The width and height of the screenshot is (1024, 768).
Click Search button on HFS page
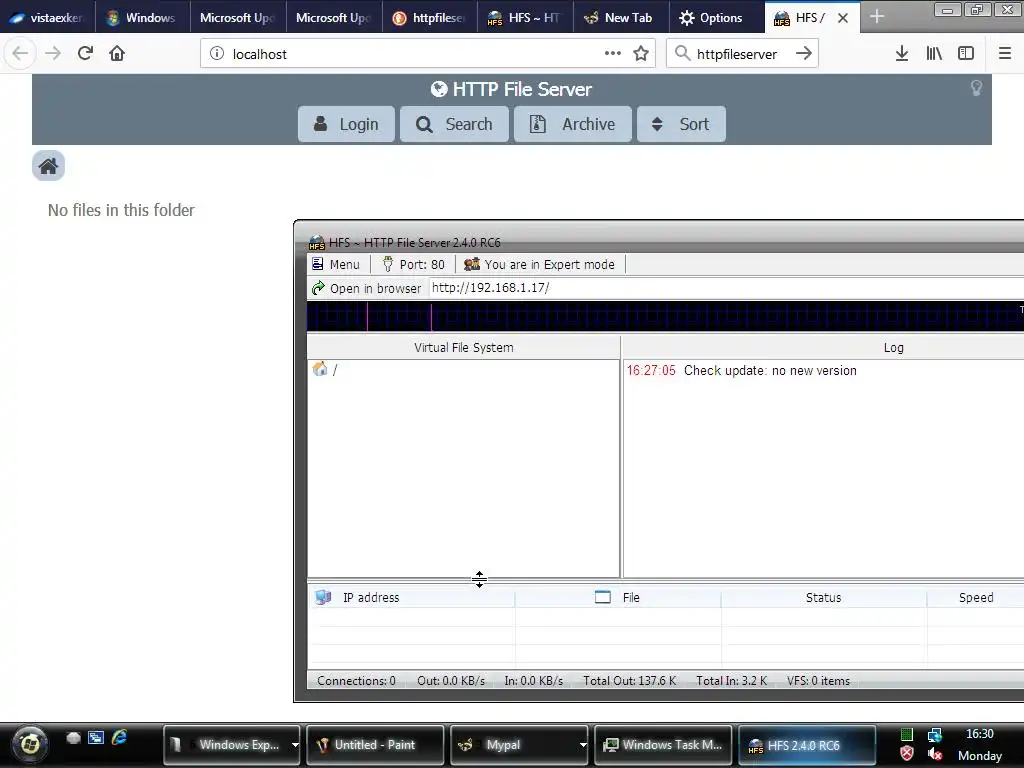click(x=454, y=124)
